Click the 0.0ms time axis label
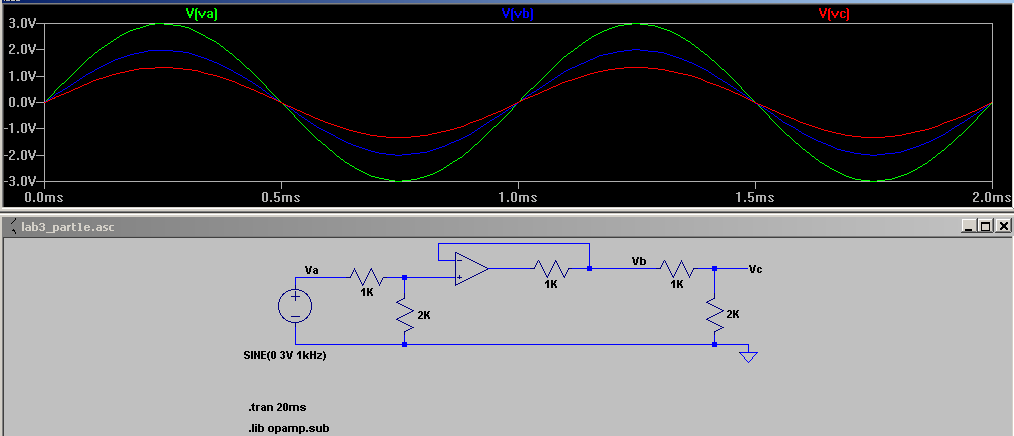 coord(43,197)
